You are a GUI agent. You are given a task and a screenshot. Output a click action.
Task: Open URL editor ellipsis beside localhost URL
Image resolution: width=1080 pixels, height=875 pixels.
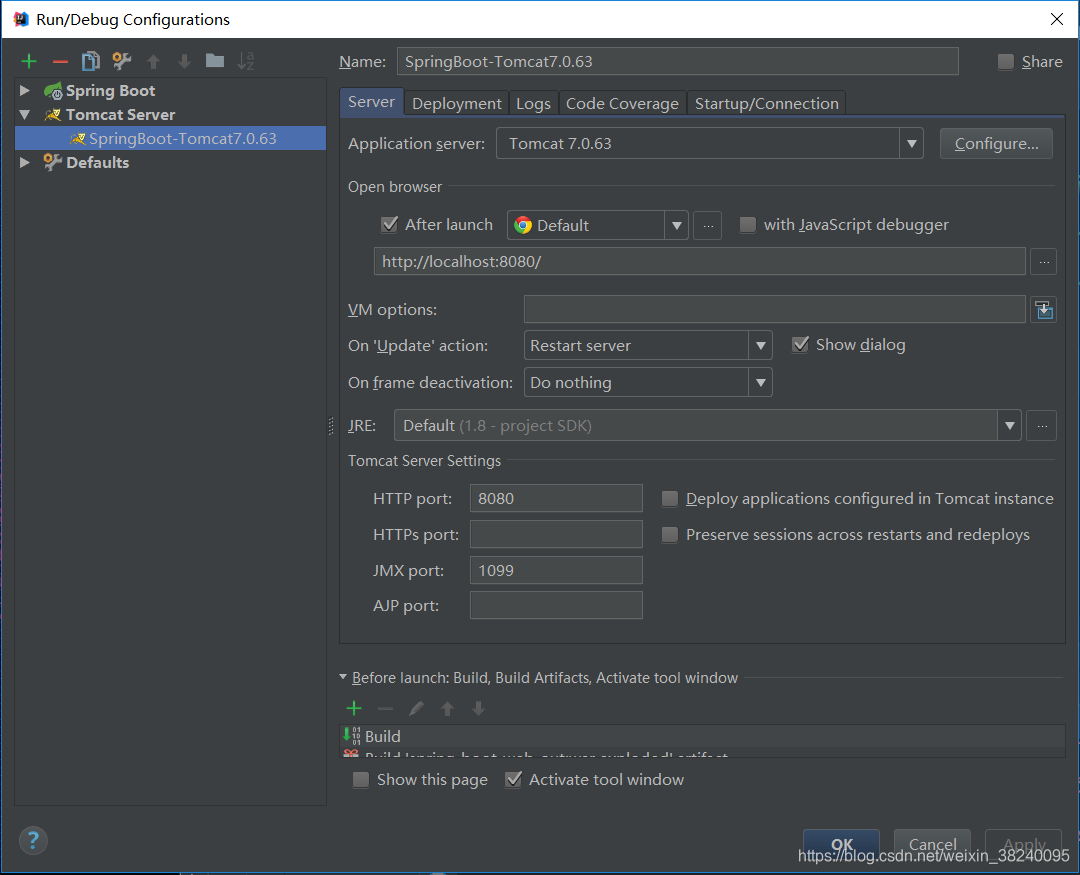coord(1043,262)
